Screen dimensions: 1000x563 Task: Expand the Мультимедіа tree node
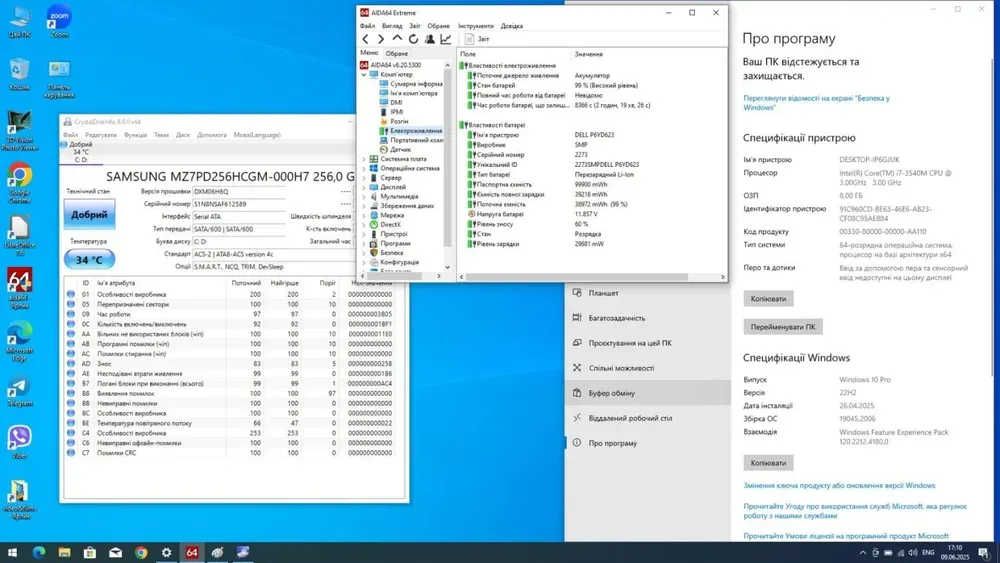(363, 197)
